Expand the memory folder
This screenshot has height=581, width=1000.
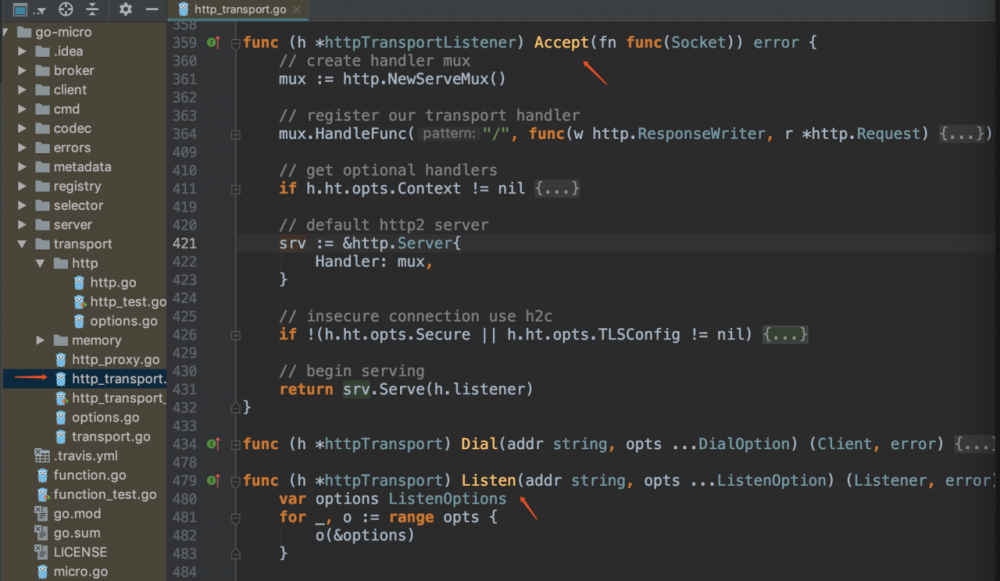pyautogui.click(x=41, y=341)
